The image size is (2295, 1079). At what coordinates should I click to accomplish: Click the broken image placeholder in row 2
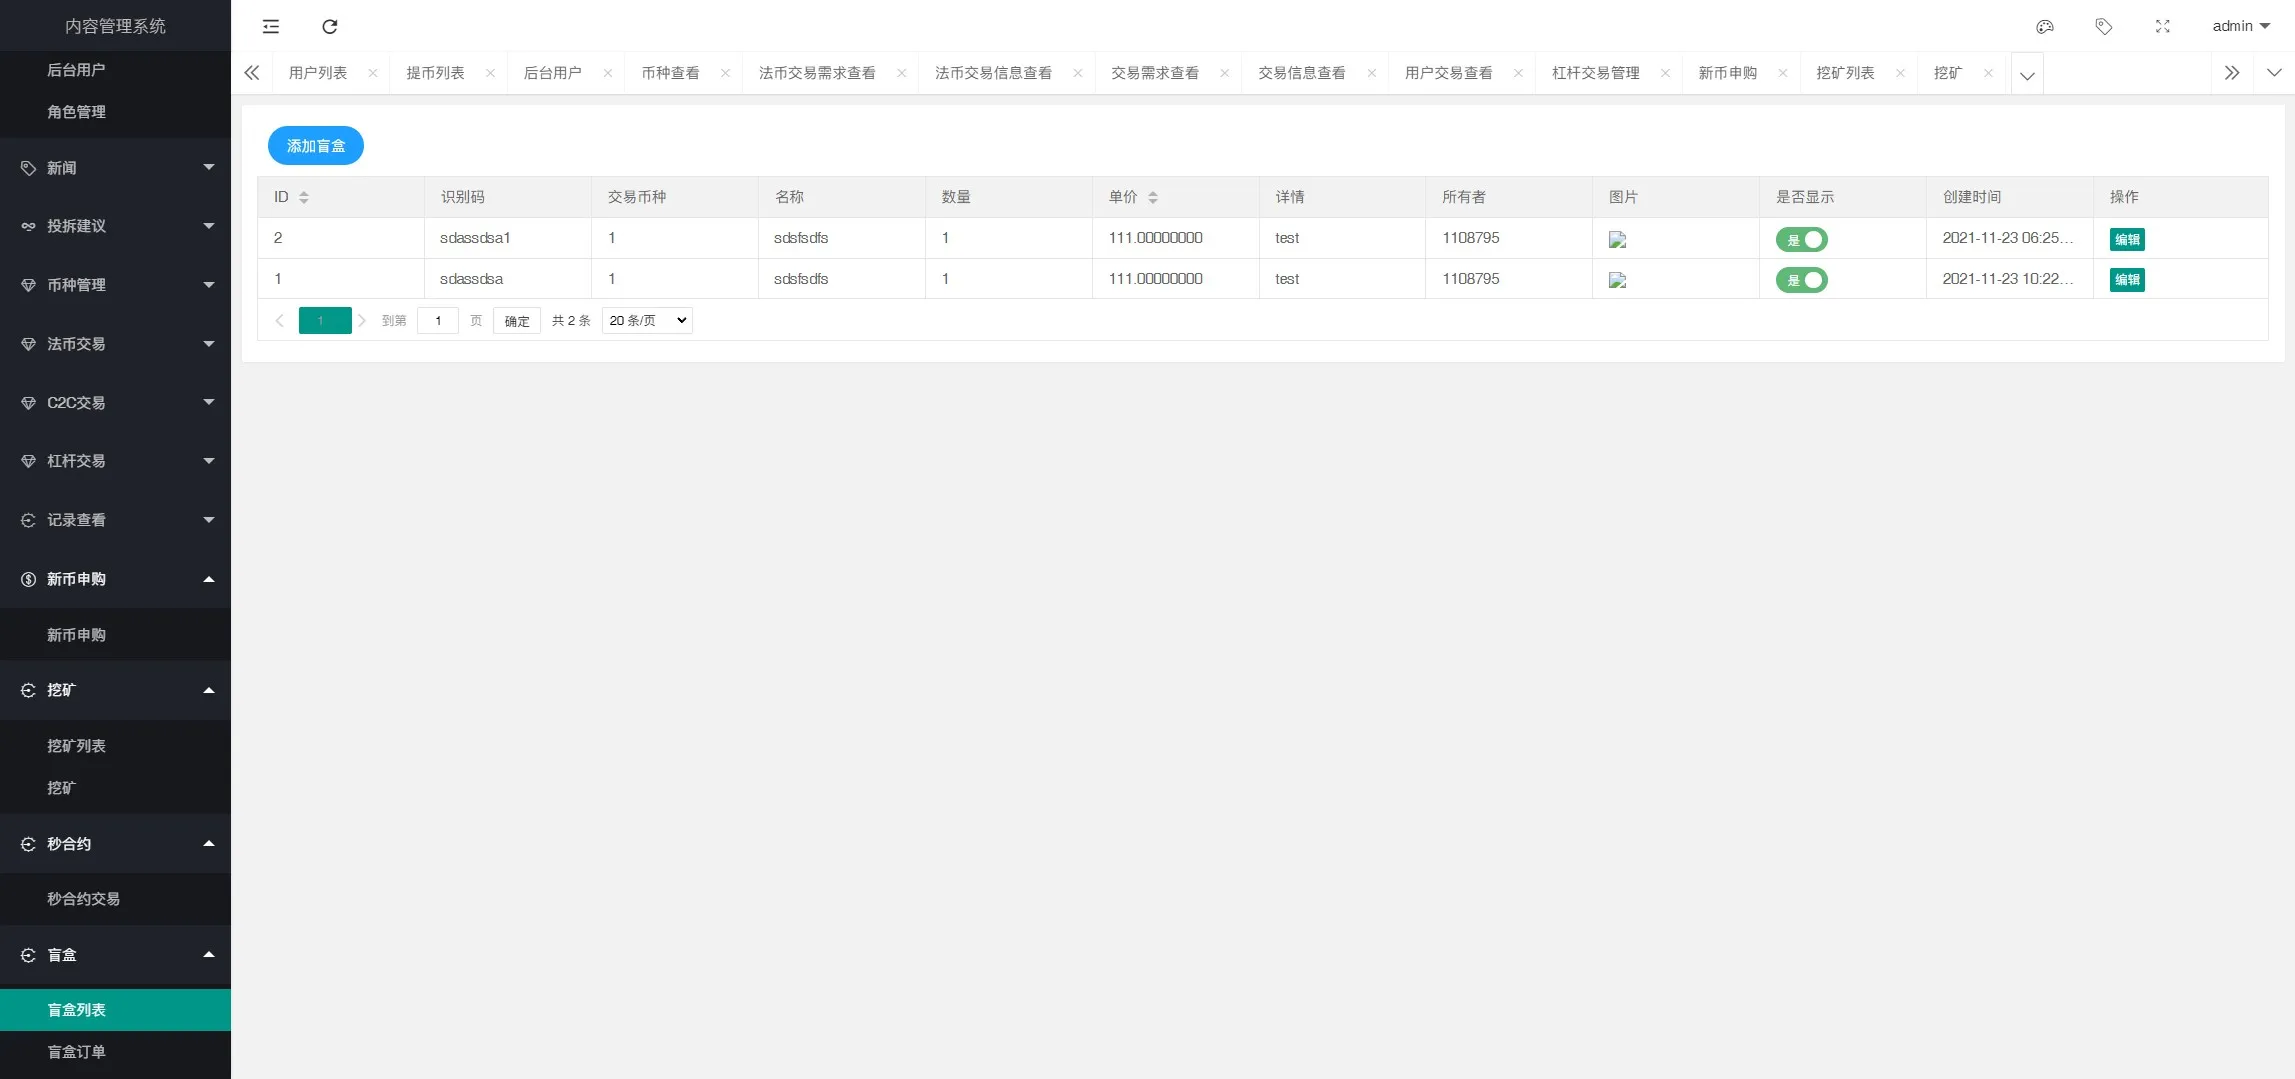pos(1618,280)
